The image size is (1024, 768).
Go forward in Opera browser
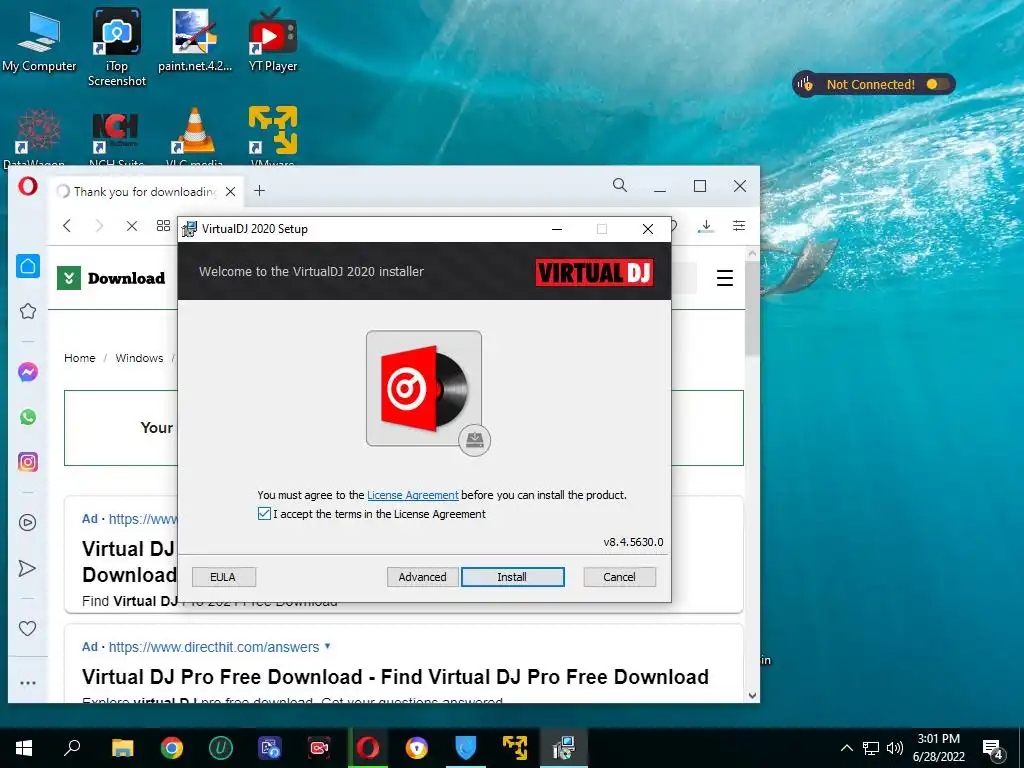point(99,225)
